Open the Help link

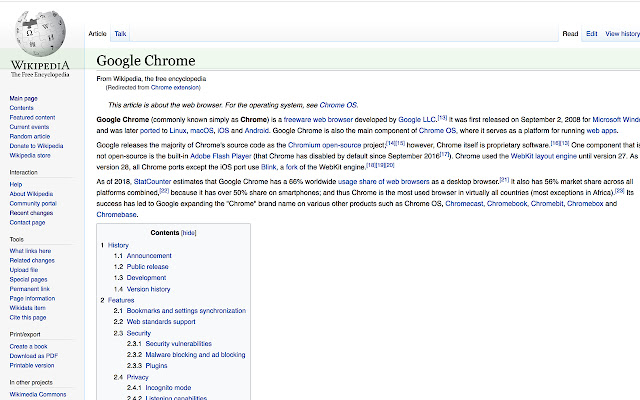(16, 184)
